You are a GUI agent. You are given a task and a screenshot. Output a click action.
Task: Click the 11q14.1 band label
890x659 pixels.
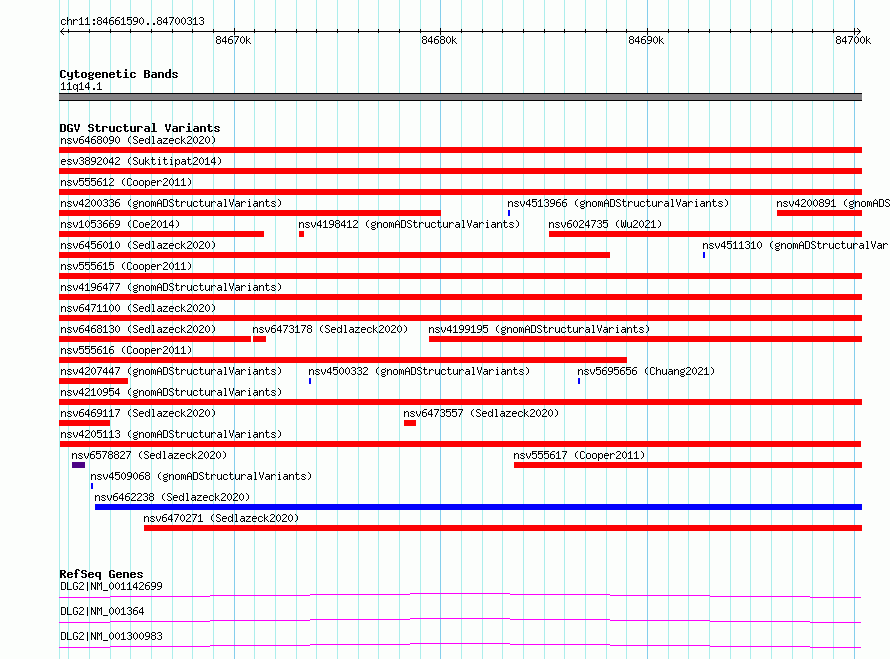pos(81,86)
